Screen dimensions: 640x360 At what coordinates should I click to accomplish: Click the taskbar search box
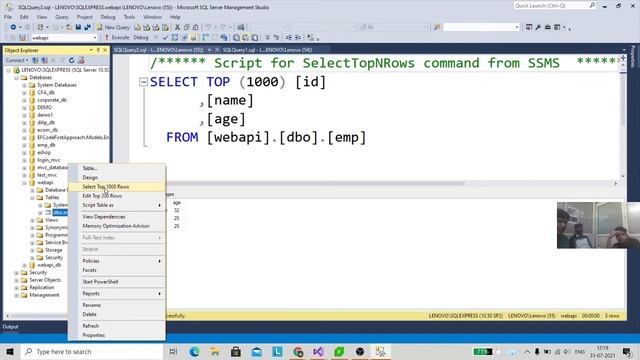pos(92,351)
